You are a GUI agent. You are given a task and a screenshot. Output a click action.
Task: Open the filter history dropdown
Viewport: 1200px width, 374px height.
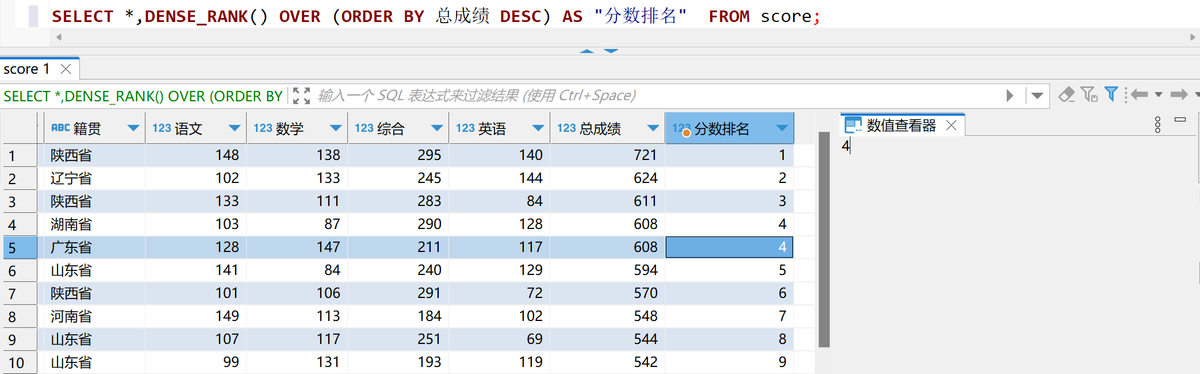click(1037, 95)
